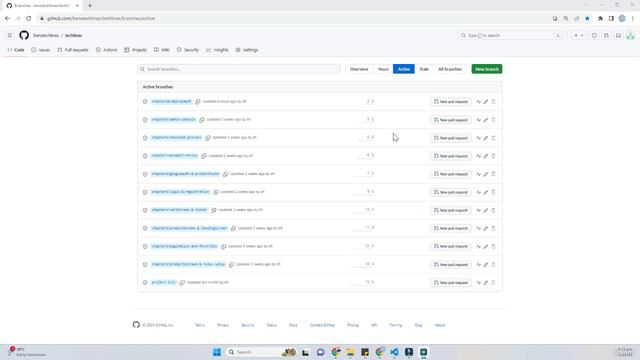Go to the Actions tab
The width and height of the screenshot is (640, 360).
pos(107,50)
